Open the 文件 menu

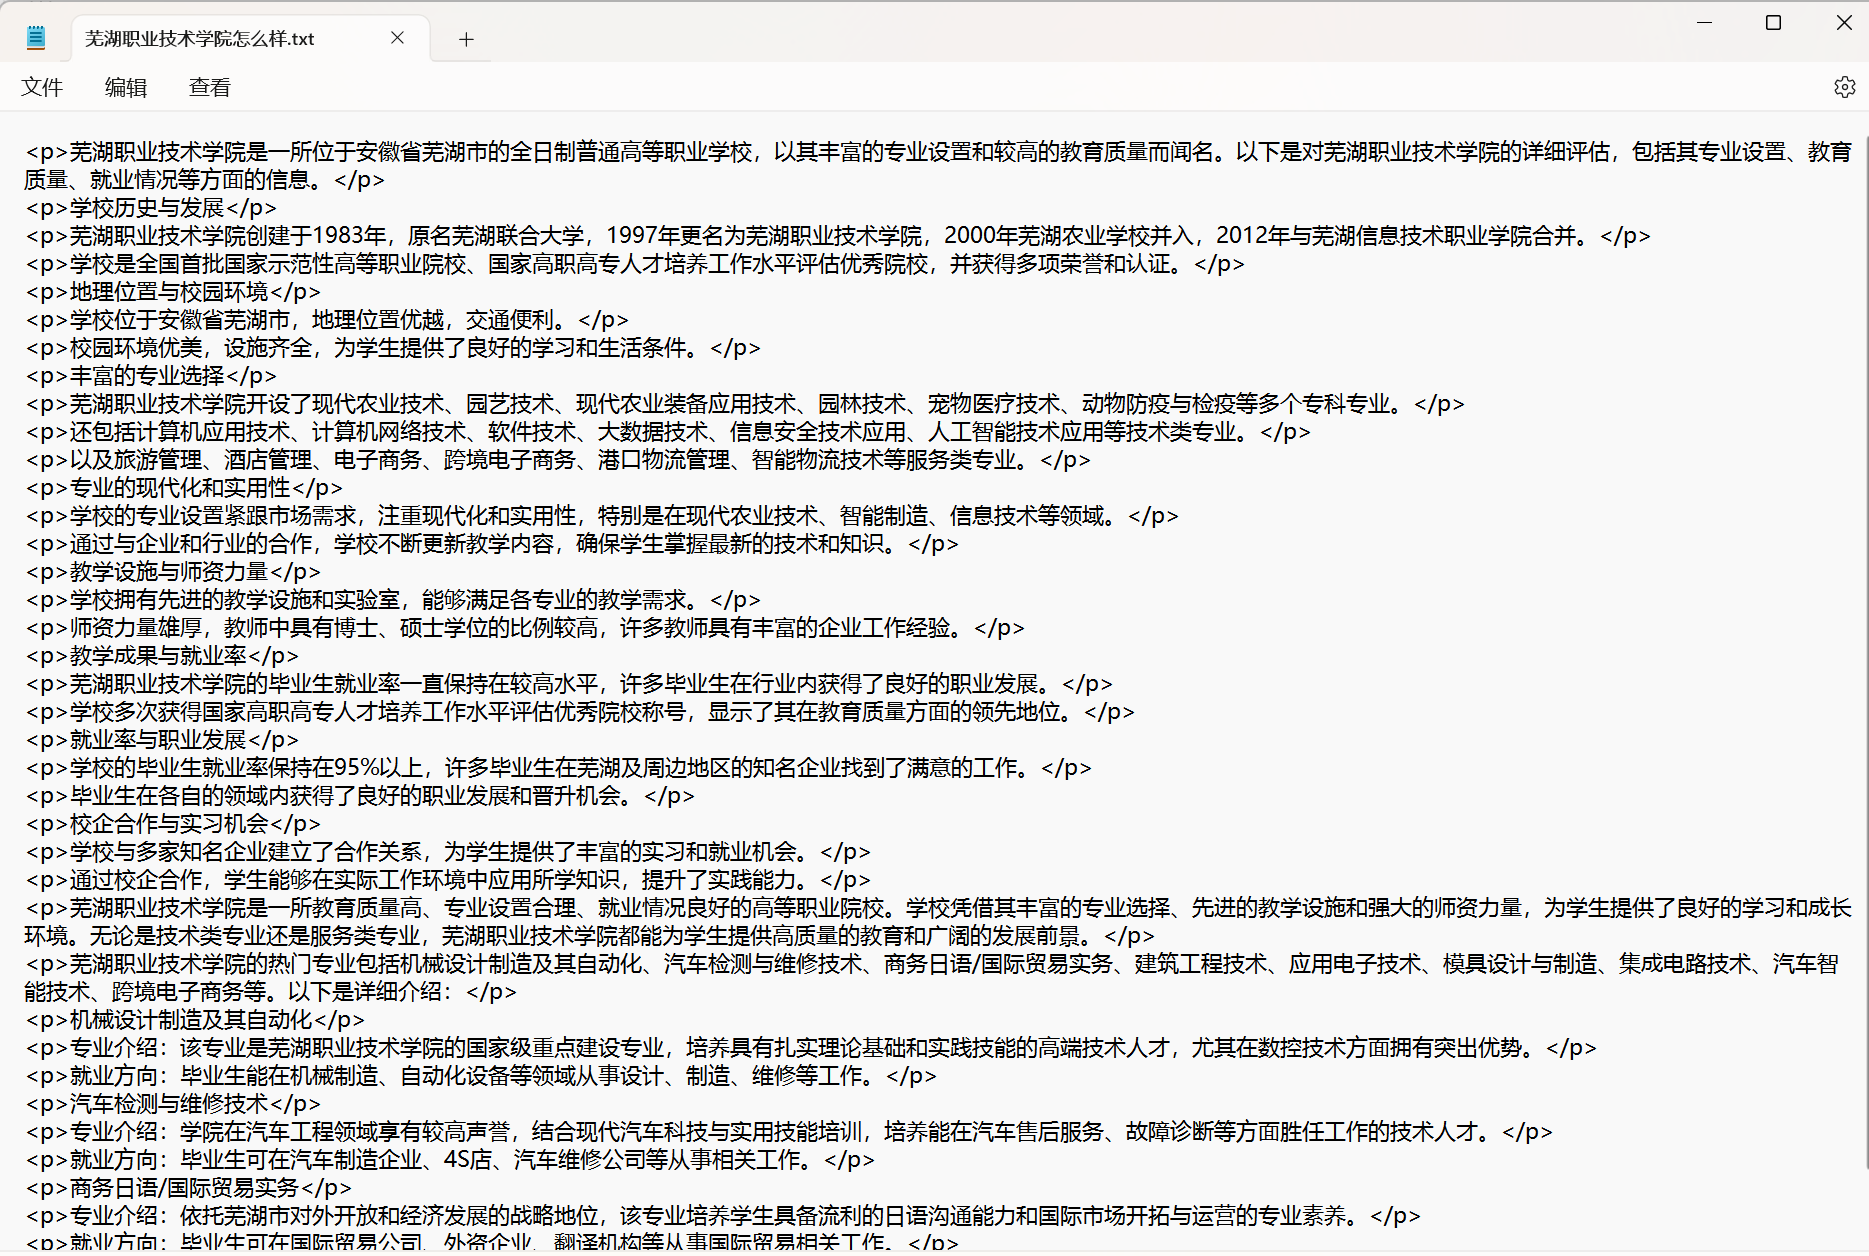coord(42,87)
